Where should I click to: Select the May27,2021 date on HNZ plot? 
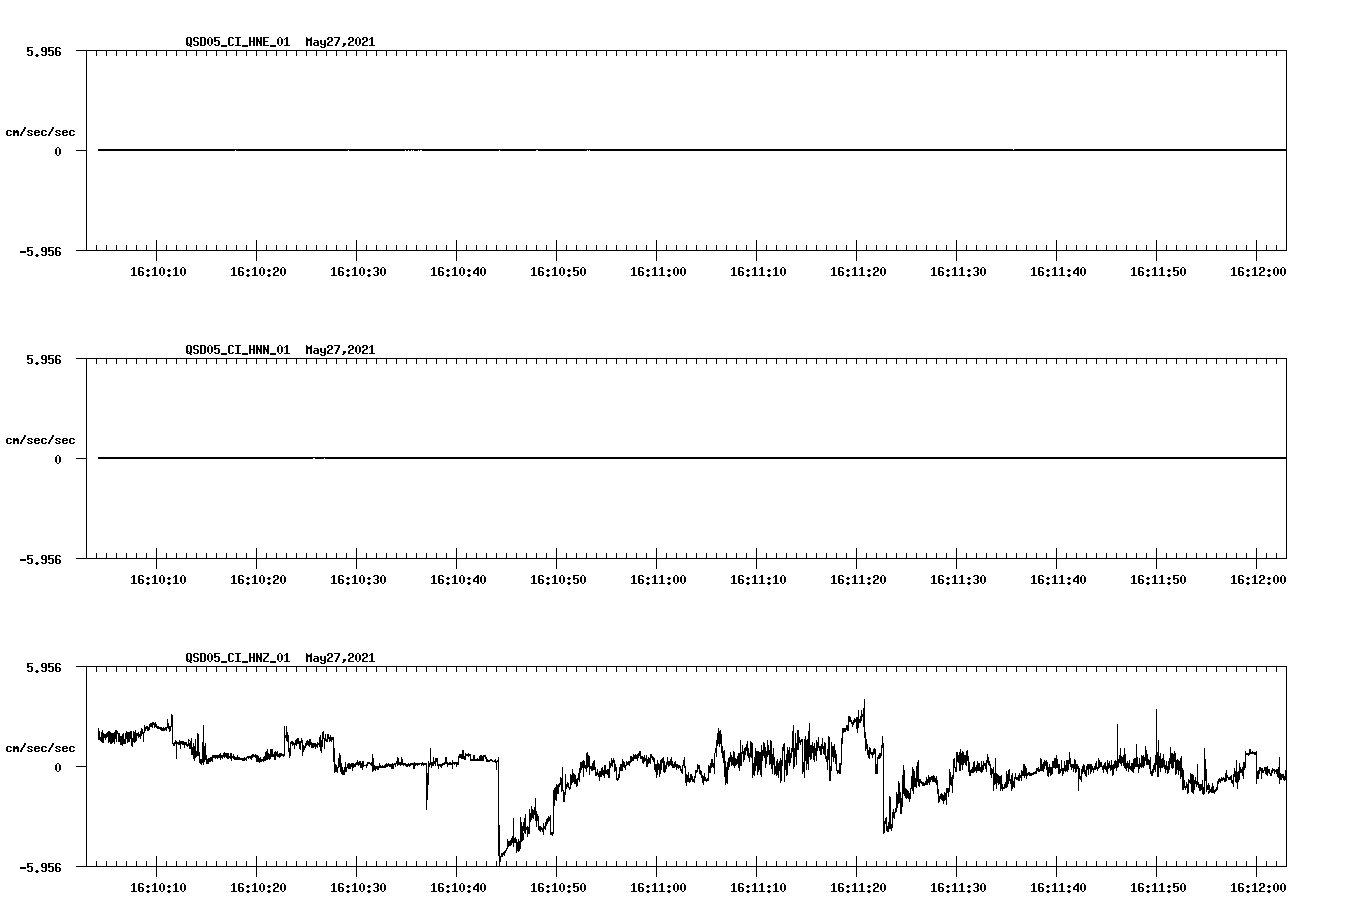pyautogui.click(x=339, y=658)
